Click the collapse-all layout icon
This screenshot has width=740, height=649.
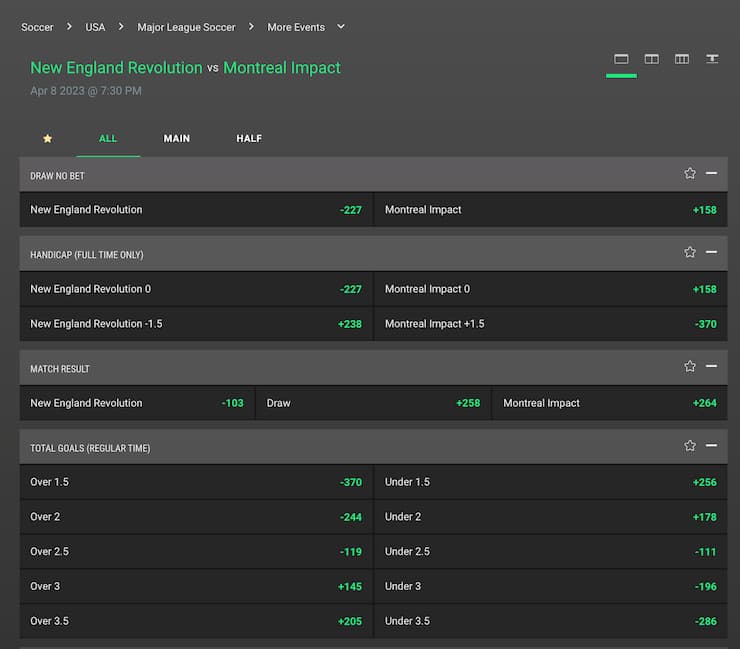coord(712,59)
